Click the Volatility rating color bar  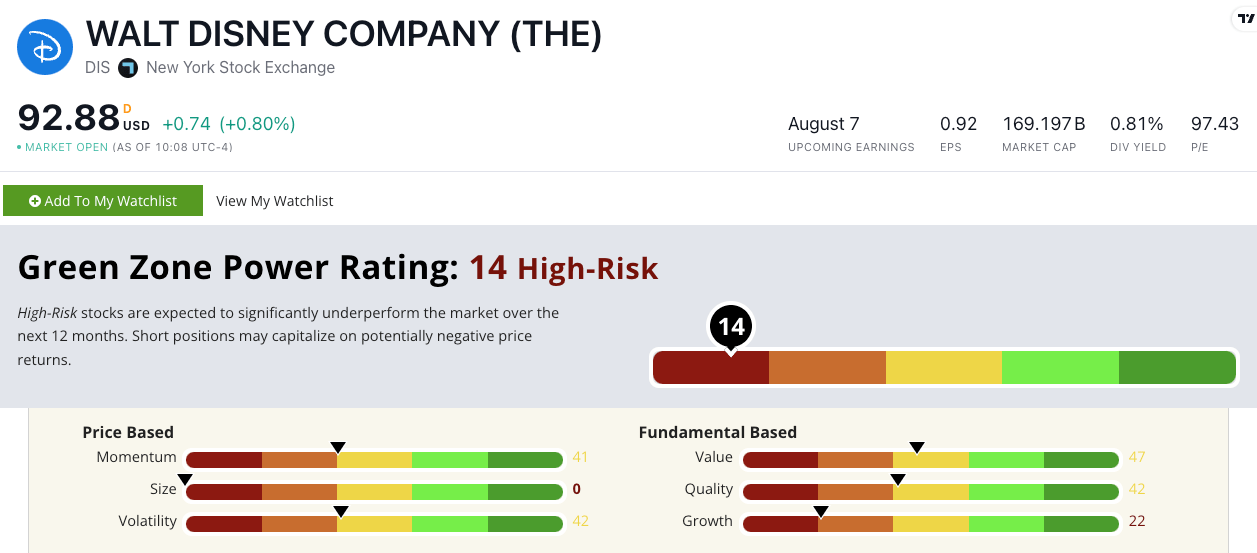pos(375,524)
